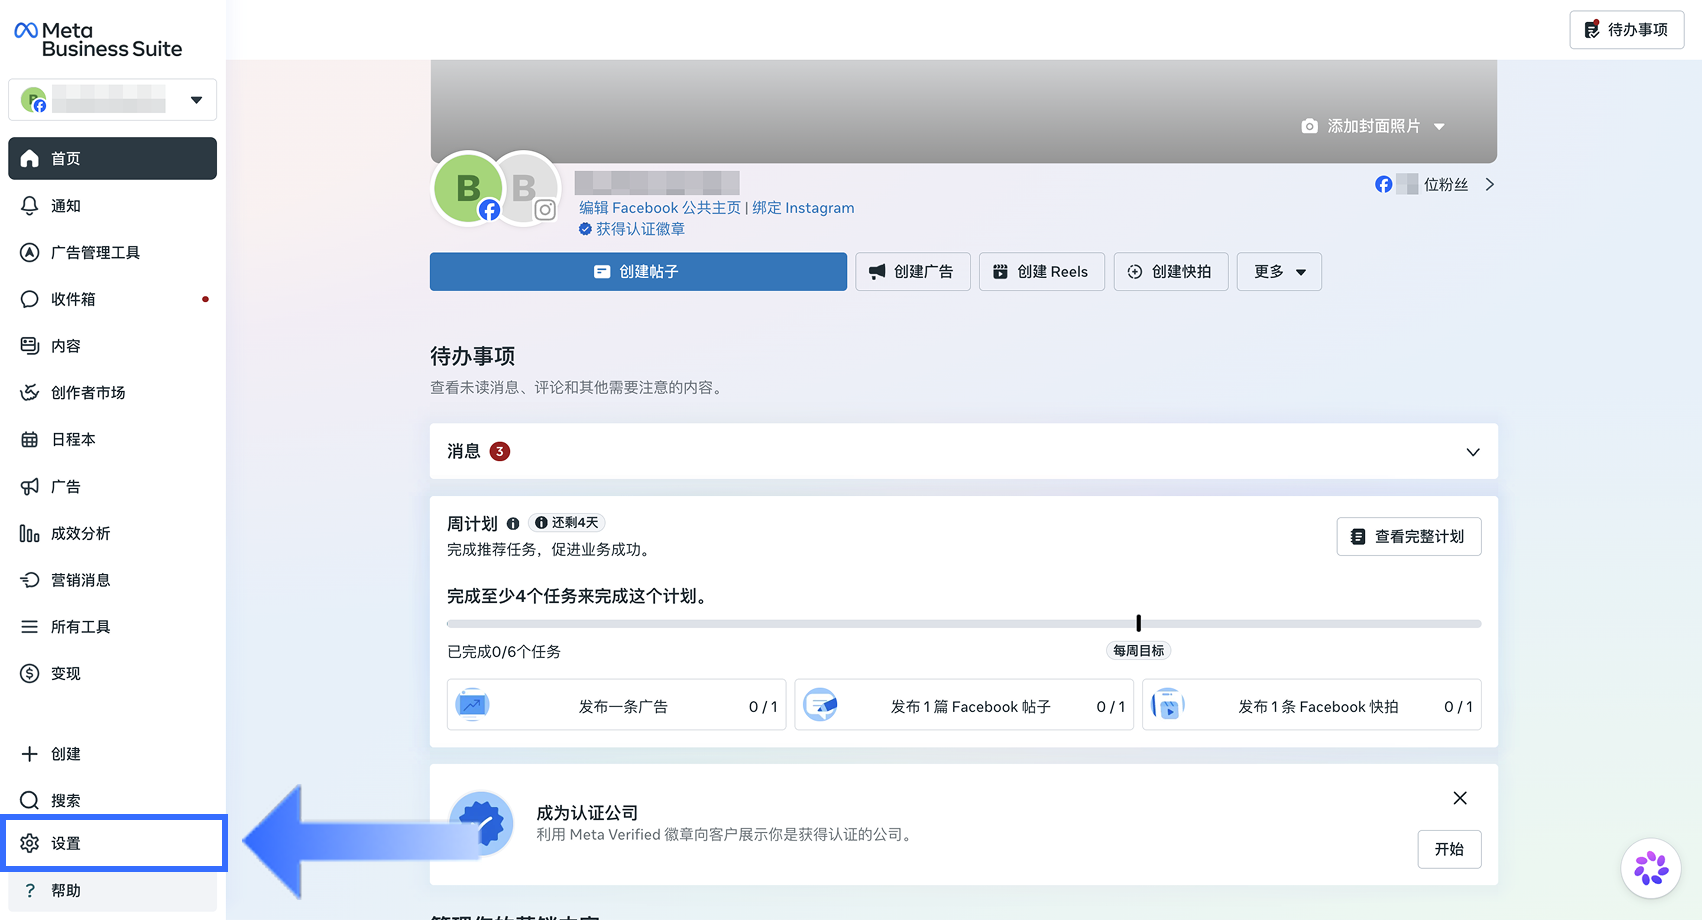Click the 创建帖子 button

[x=638, y=272]
